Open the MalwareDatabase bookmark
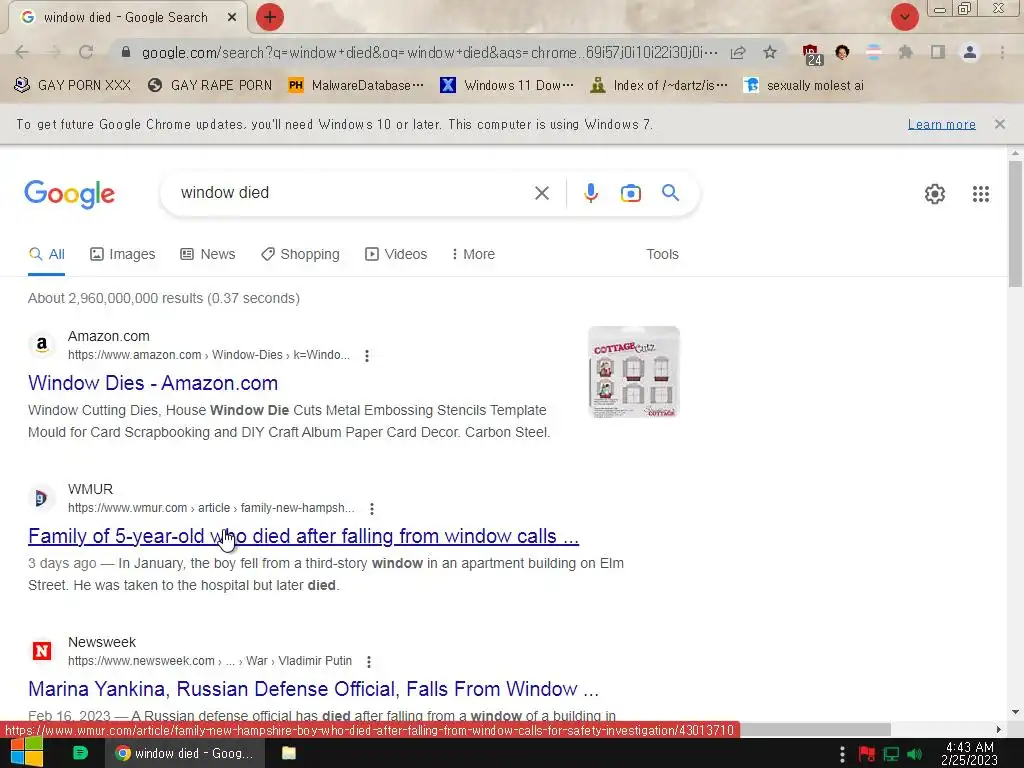Viewport: 1024px width, 768px height. [x=356, y=86]
